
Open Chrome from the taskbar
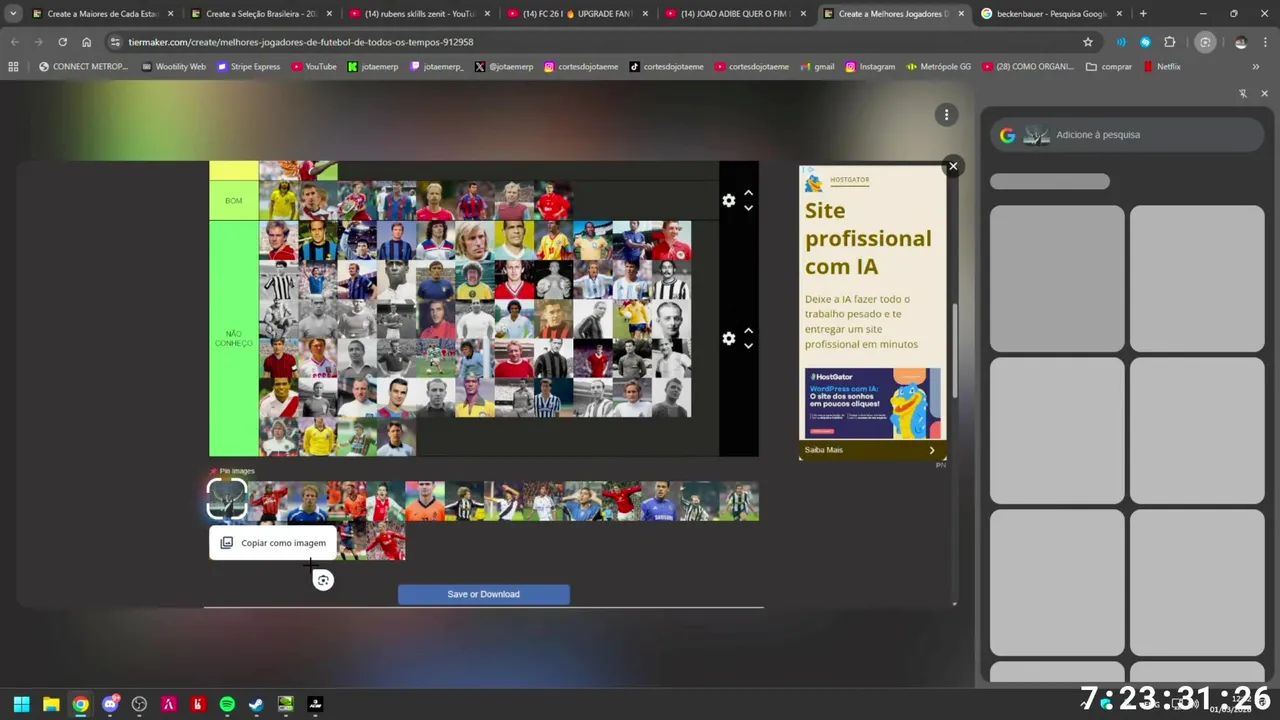point(80,704)
